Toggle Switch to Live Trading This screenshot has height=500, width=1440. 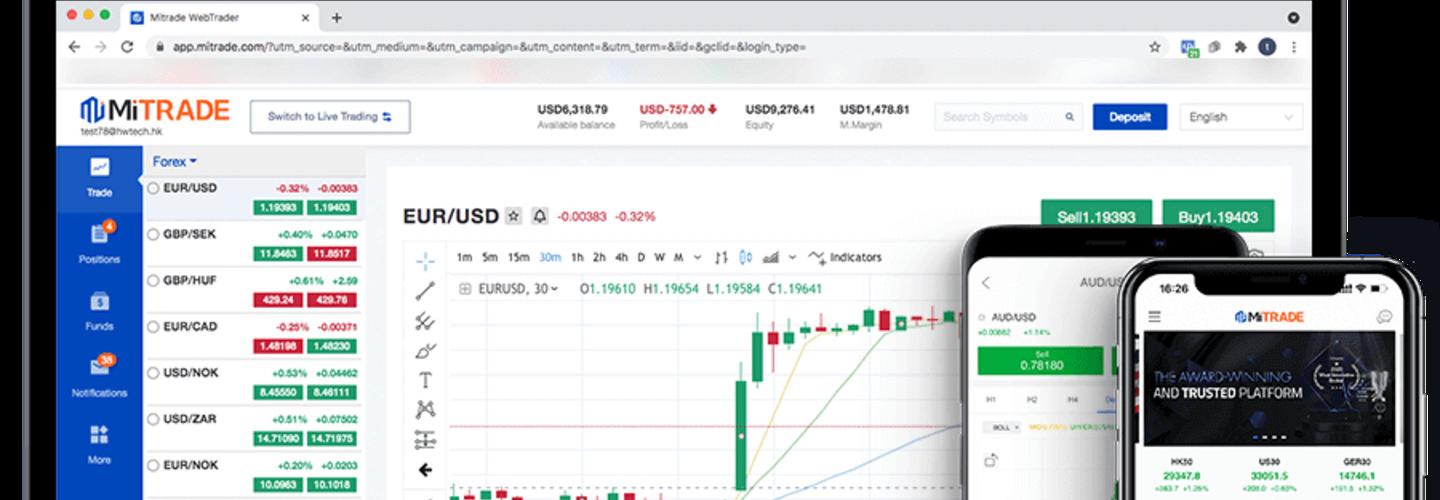[330, 116]
